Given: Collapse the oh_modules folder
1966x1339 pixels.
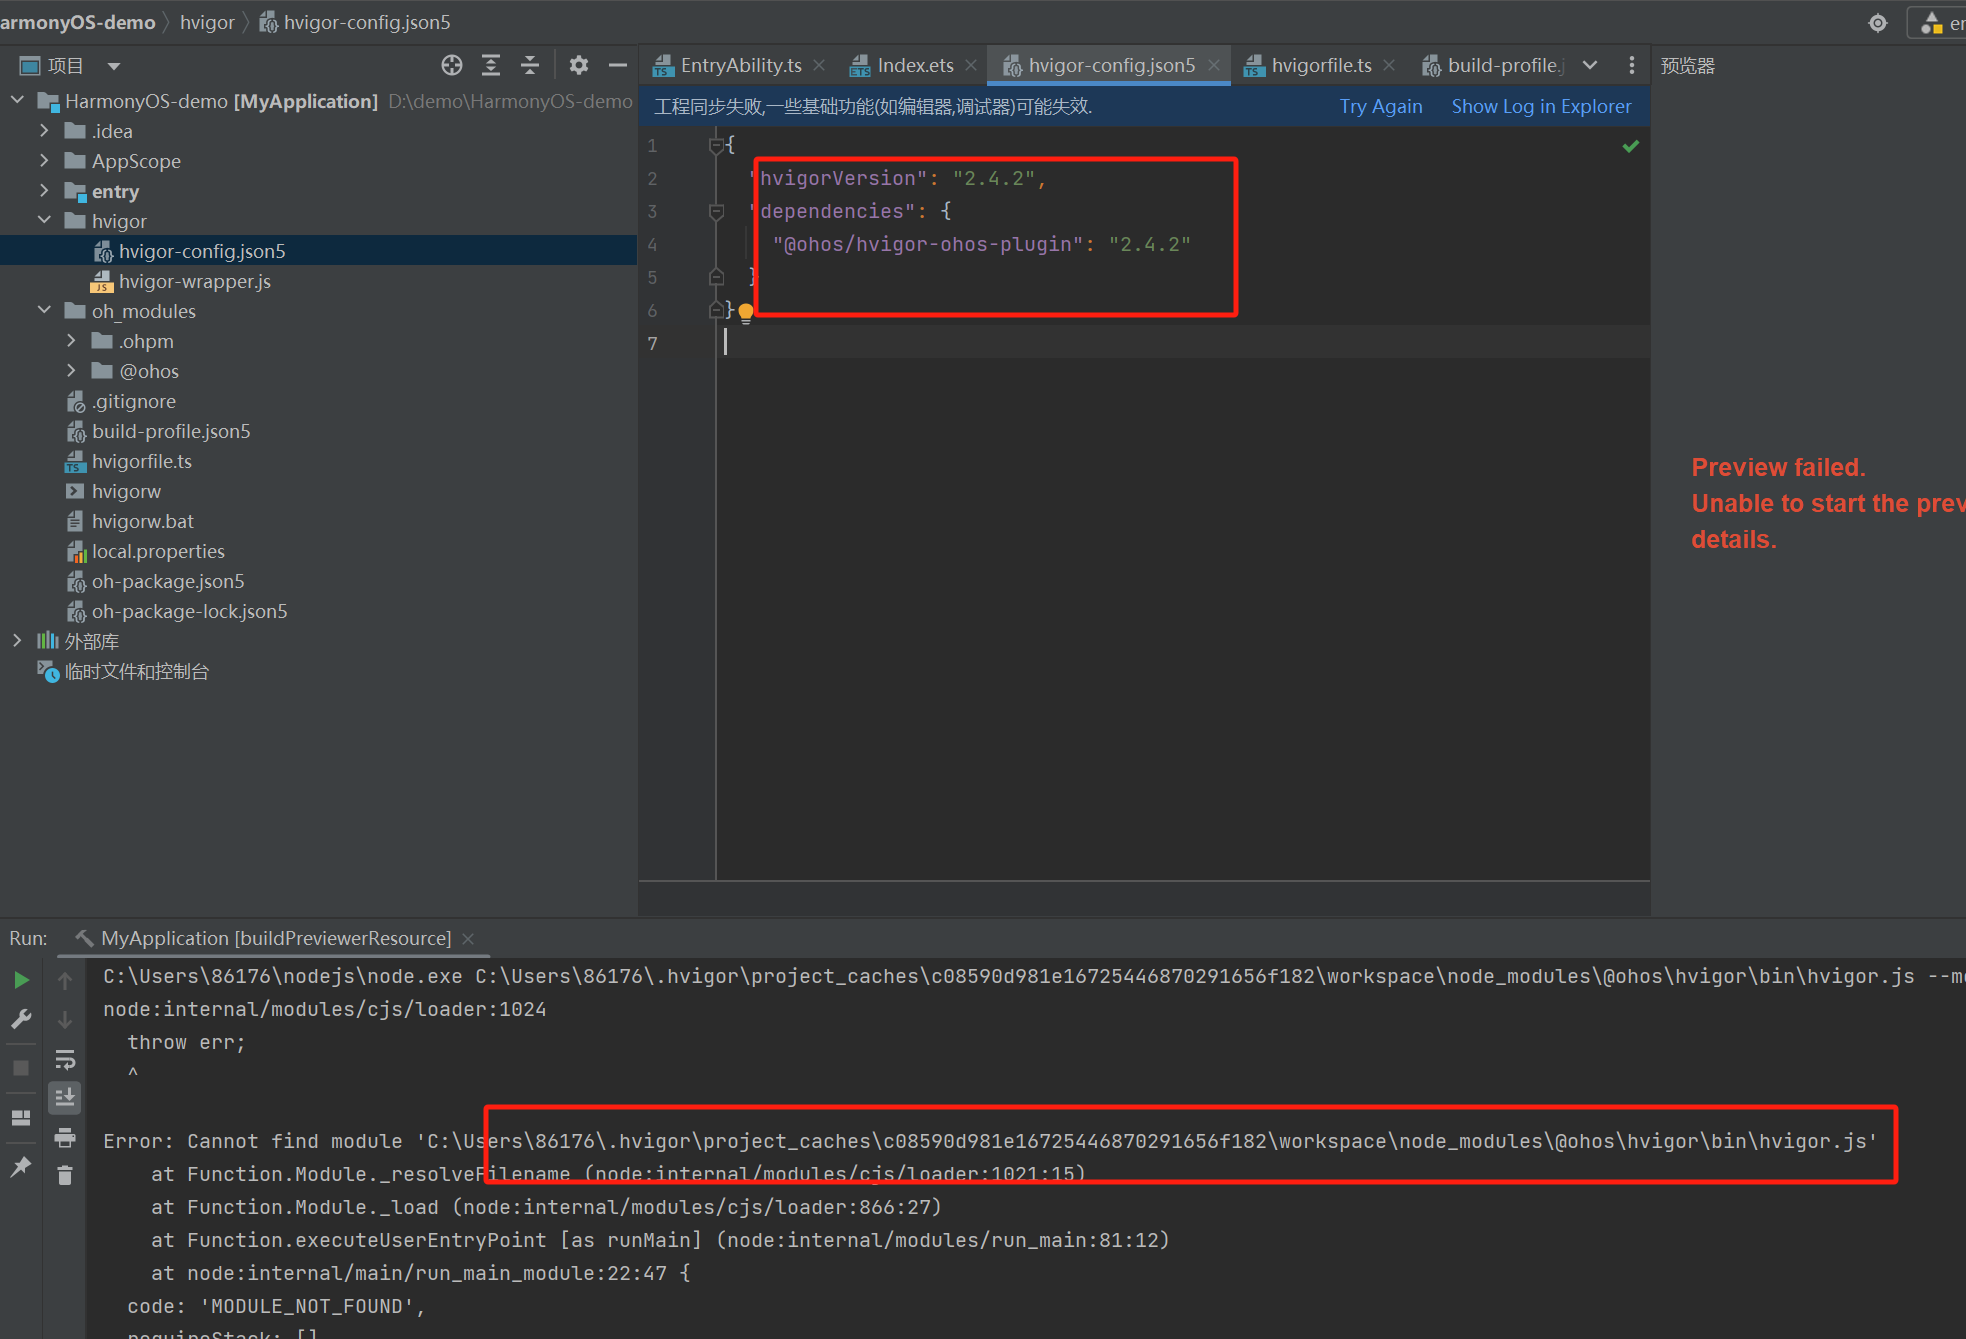Looking at the screenshot, I should tap(44, 310).
